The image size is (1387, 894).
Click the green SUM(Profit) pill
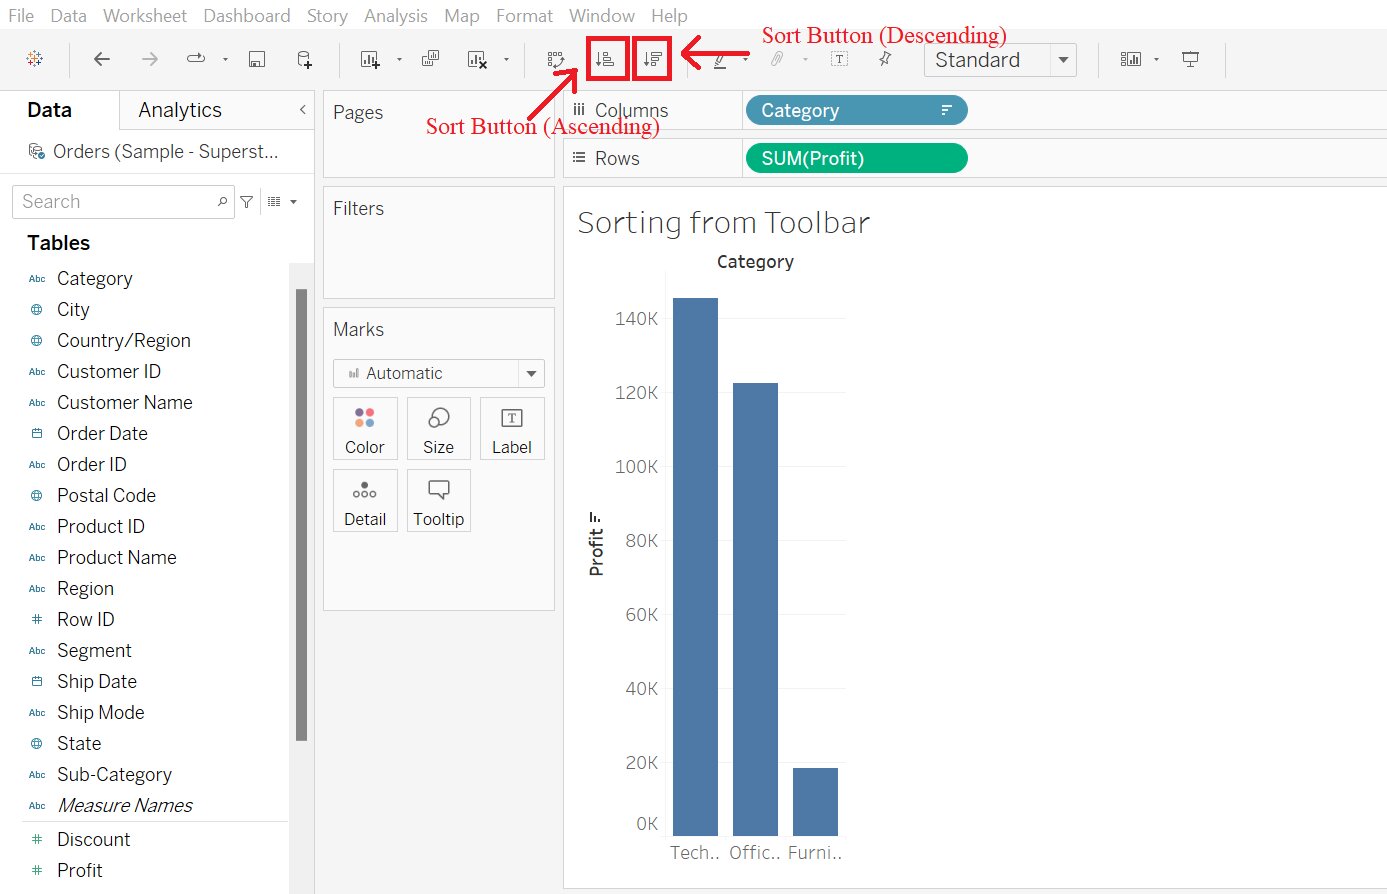point(856,158)
